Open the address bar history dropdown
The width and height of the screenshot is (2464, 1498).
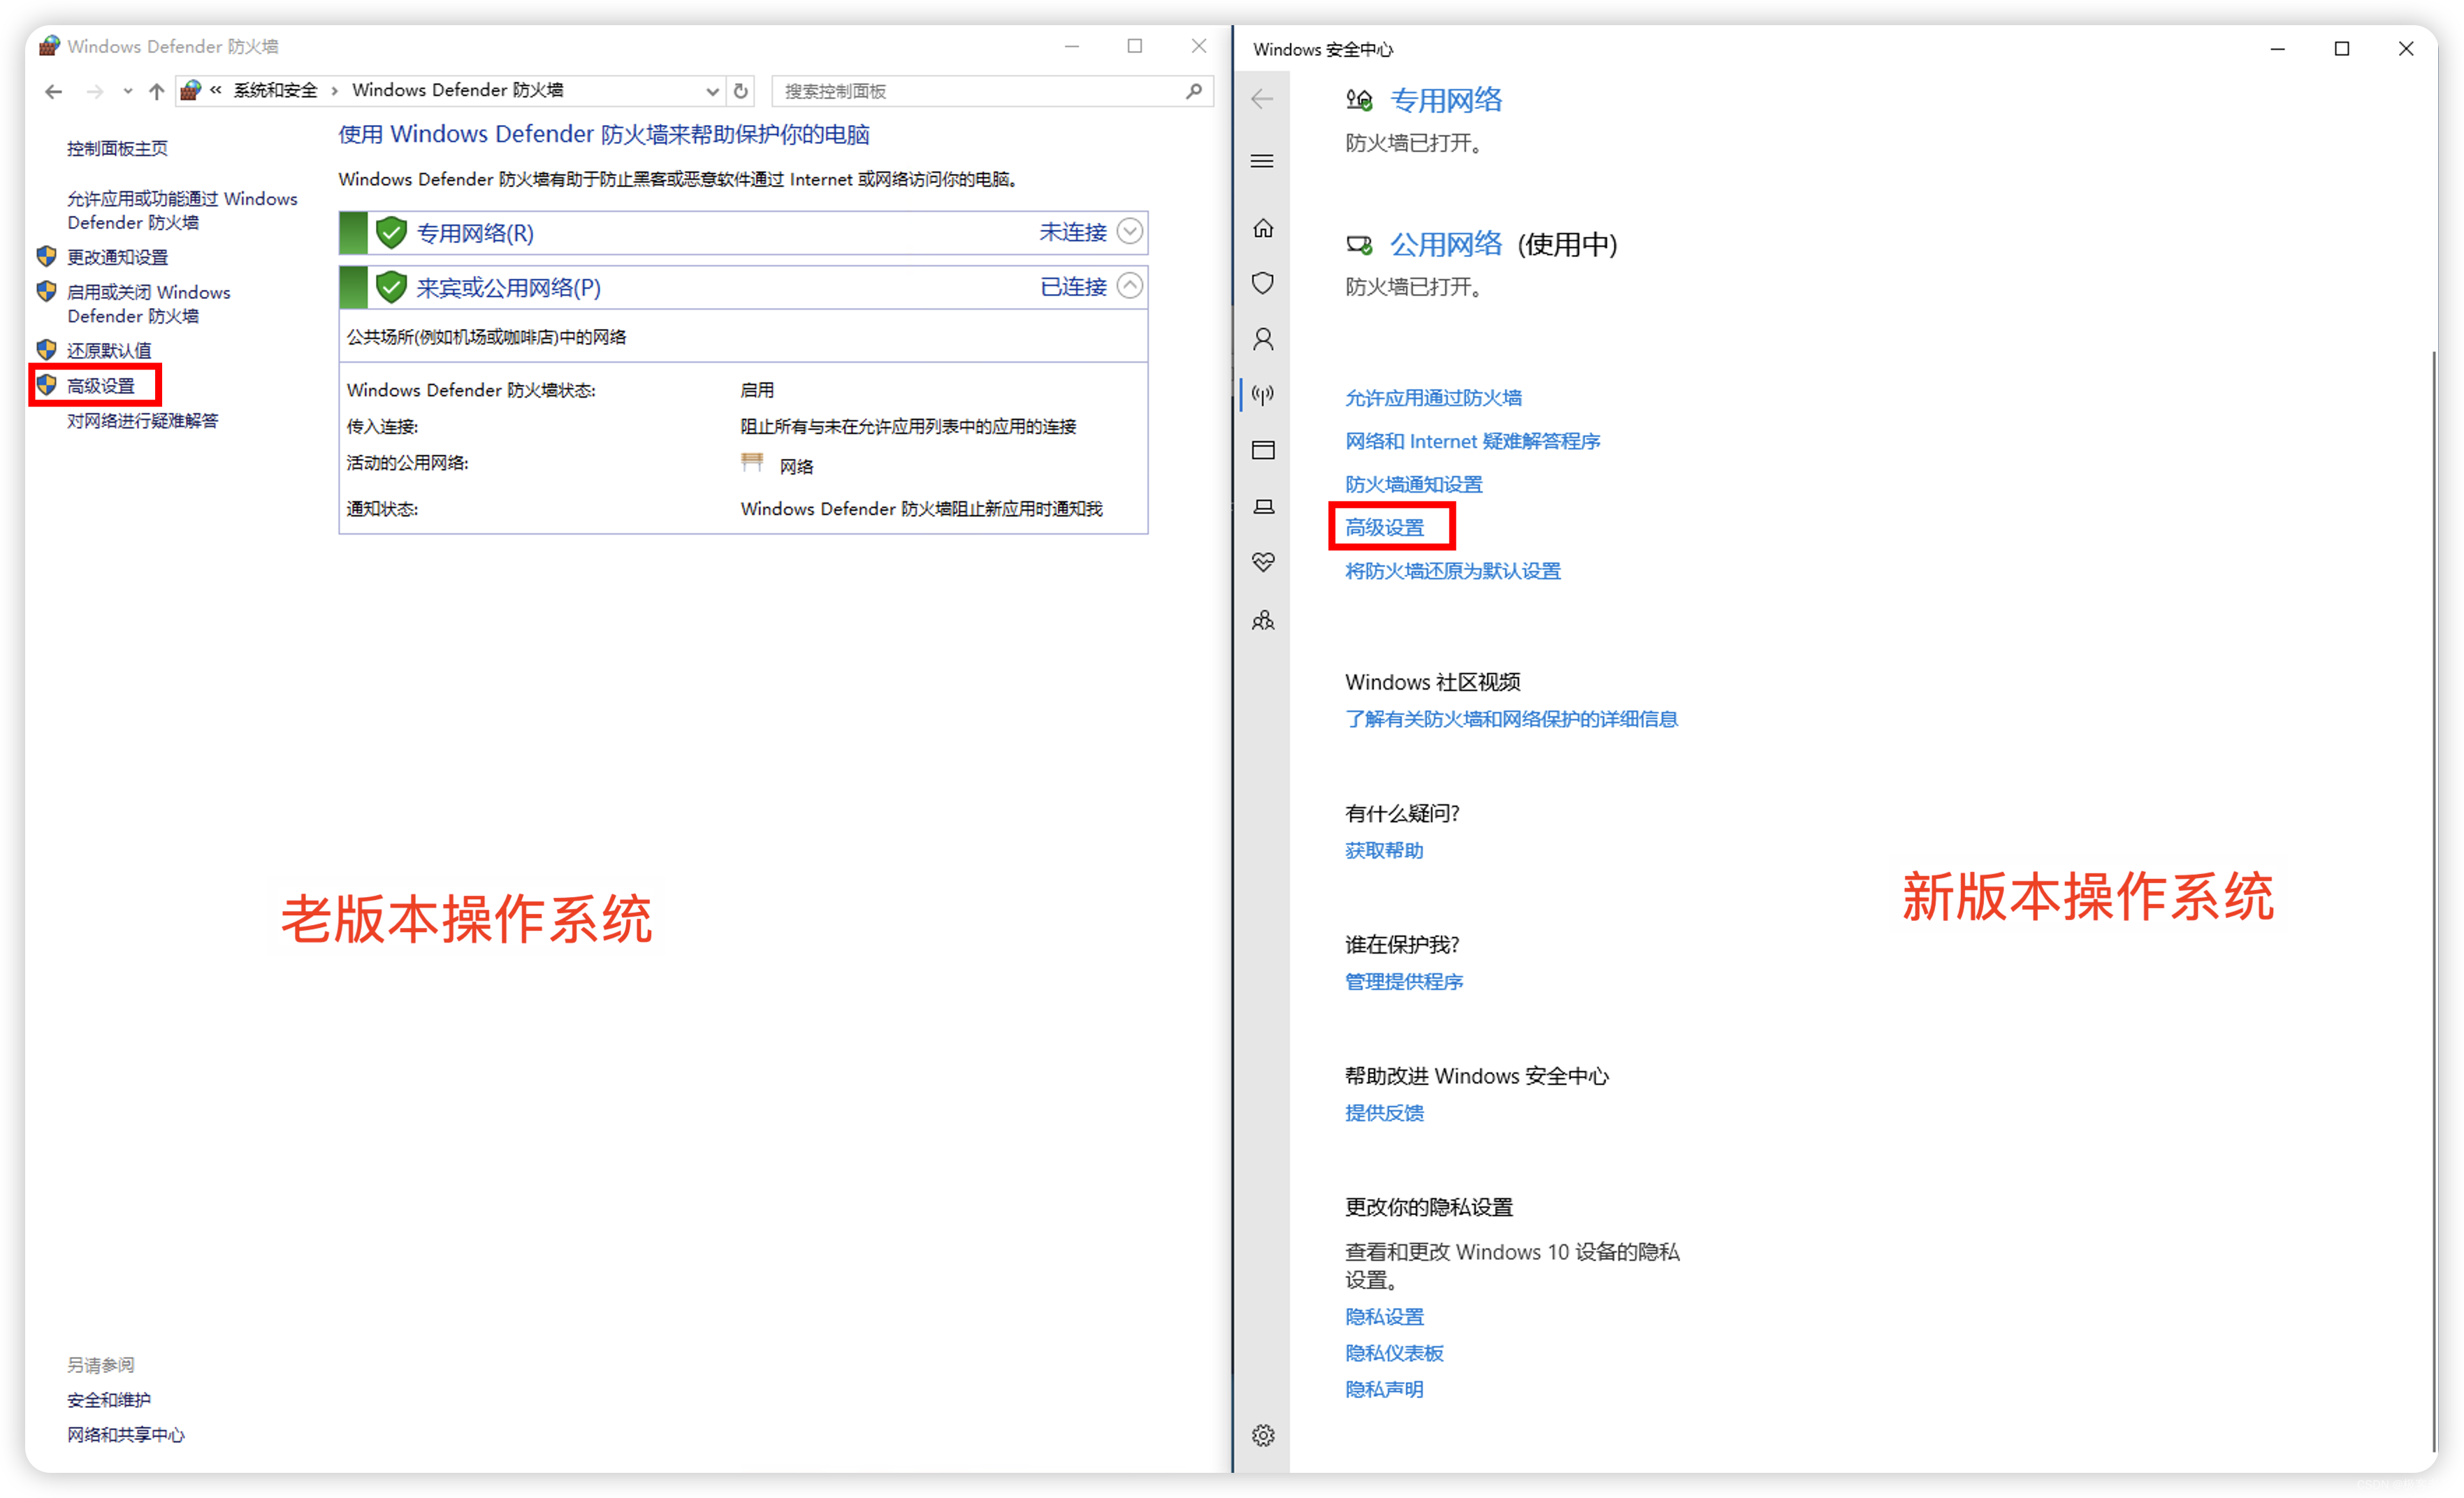pyautogui.click(x=712, y=91)
